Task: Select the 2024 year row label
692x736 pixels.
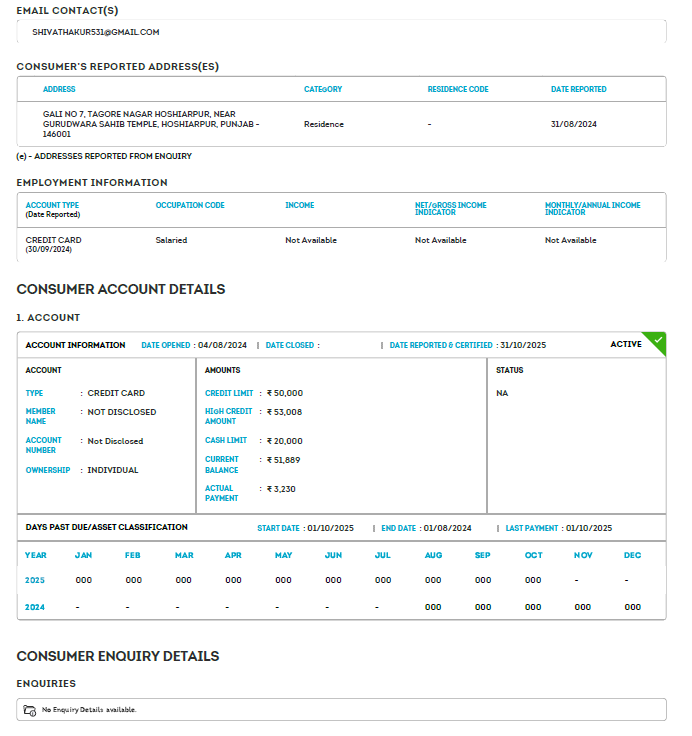Action: [x=36, y=607]
